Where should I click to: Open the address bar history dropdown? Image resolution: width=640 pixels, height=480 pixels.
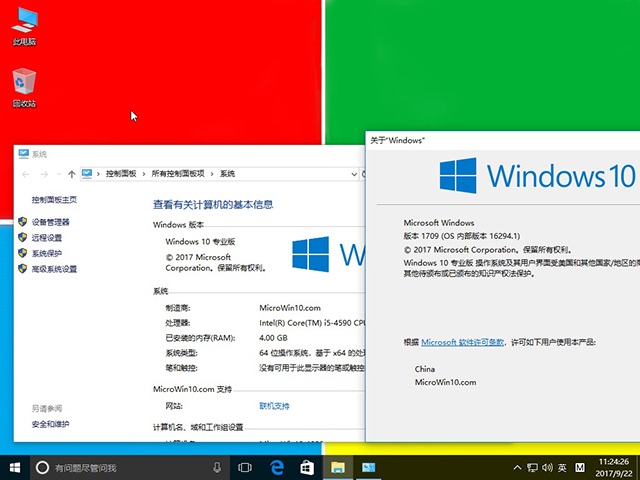tap(354, 174)
